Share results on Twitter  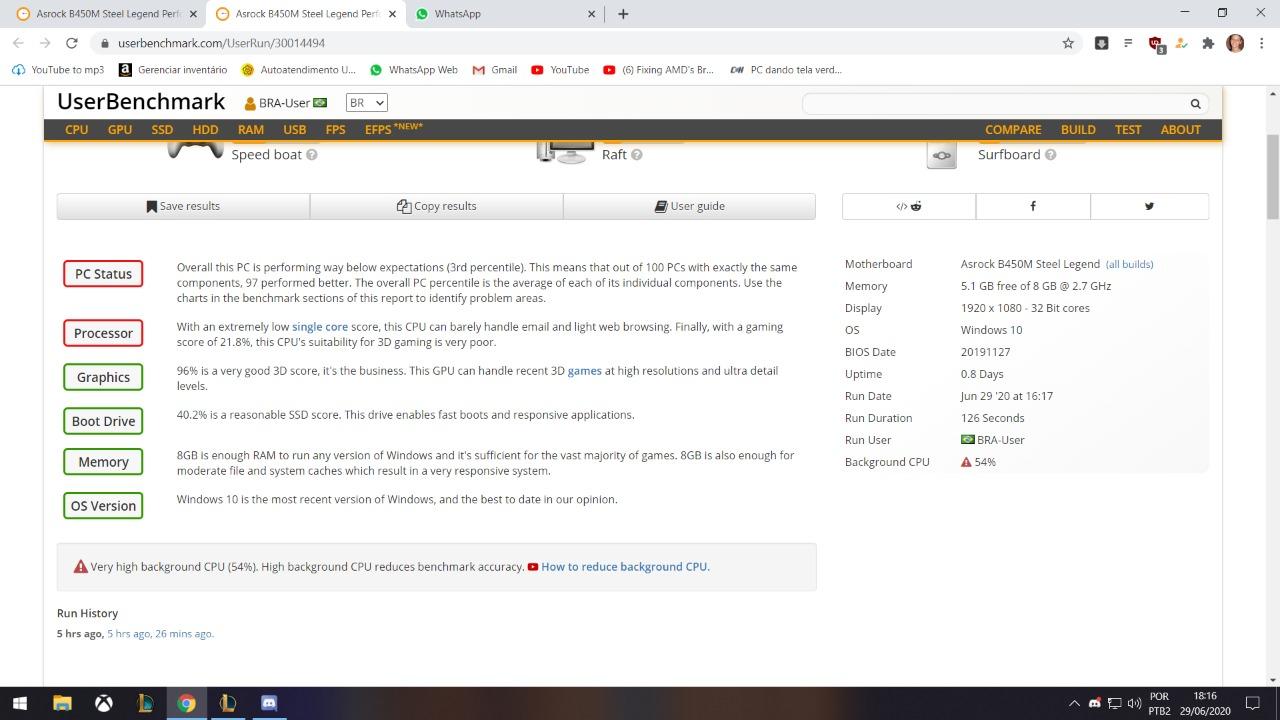[x=1149, y=206]
